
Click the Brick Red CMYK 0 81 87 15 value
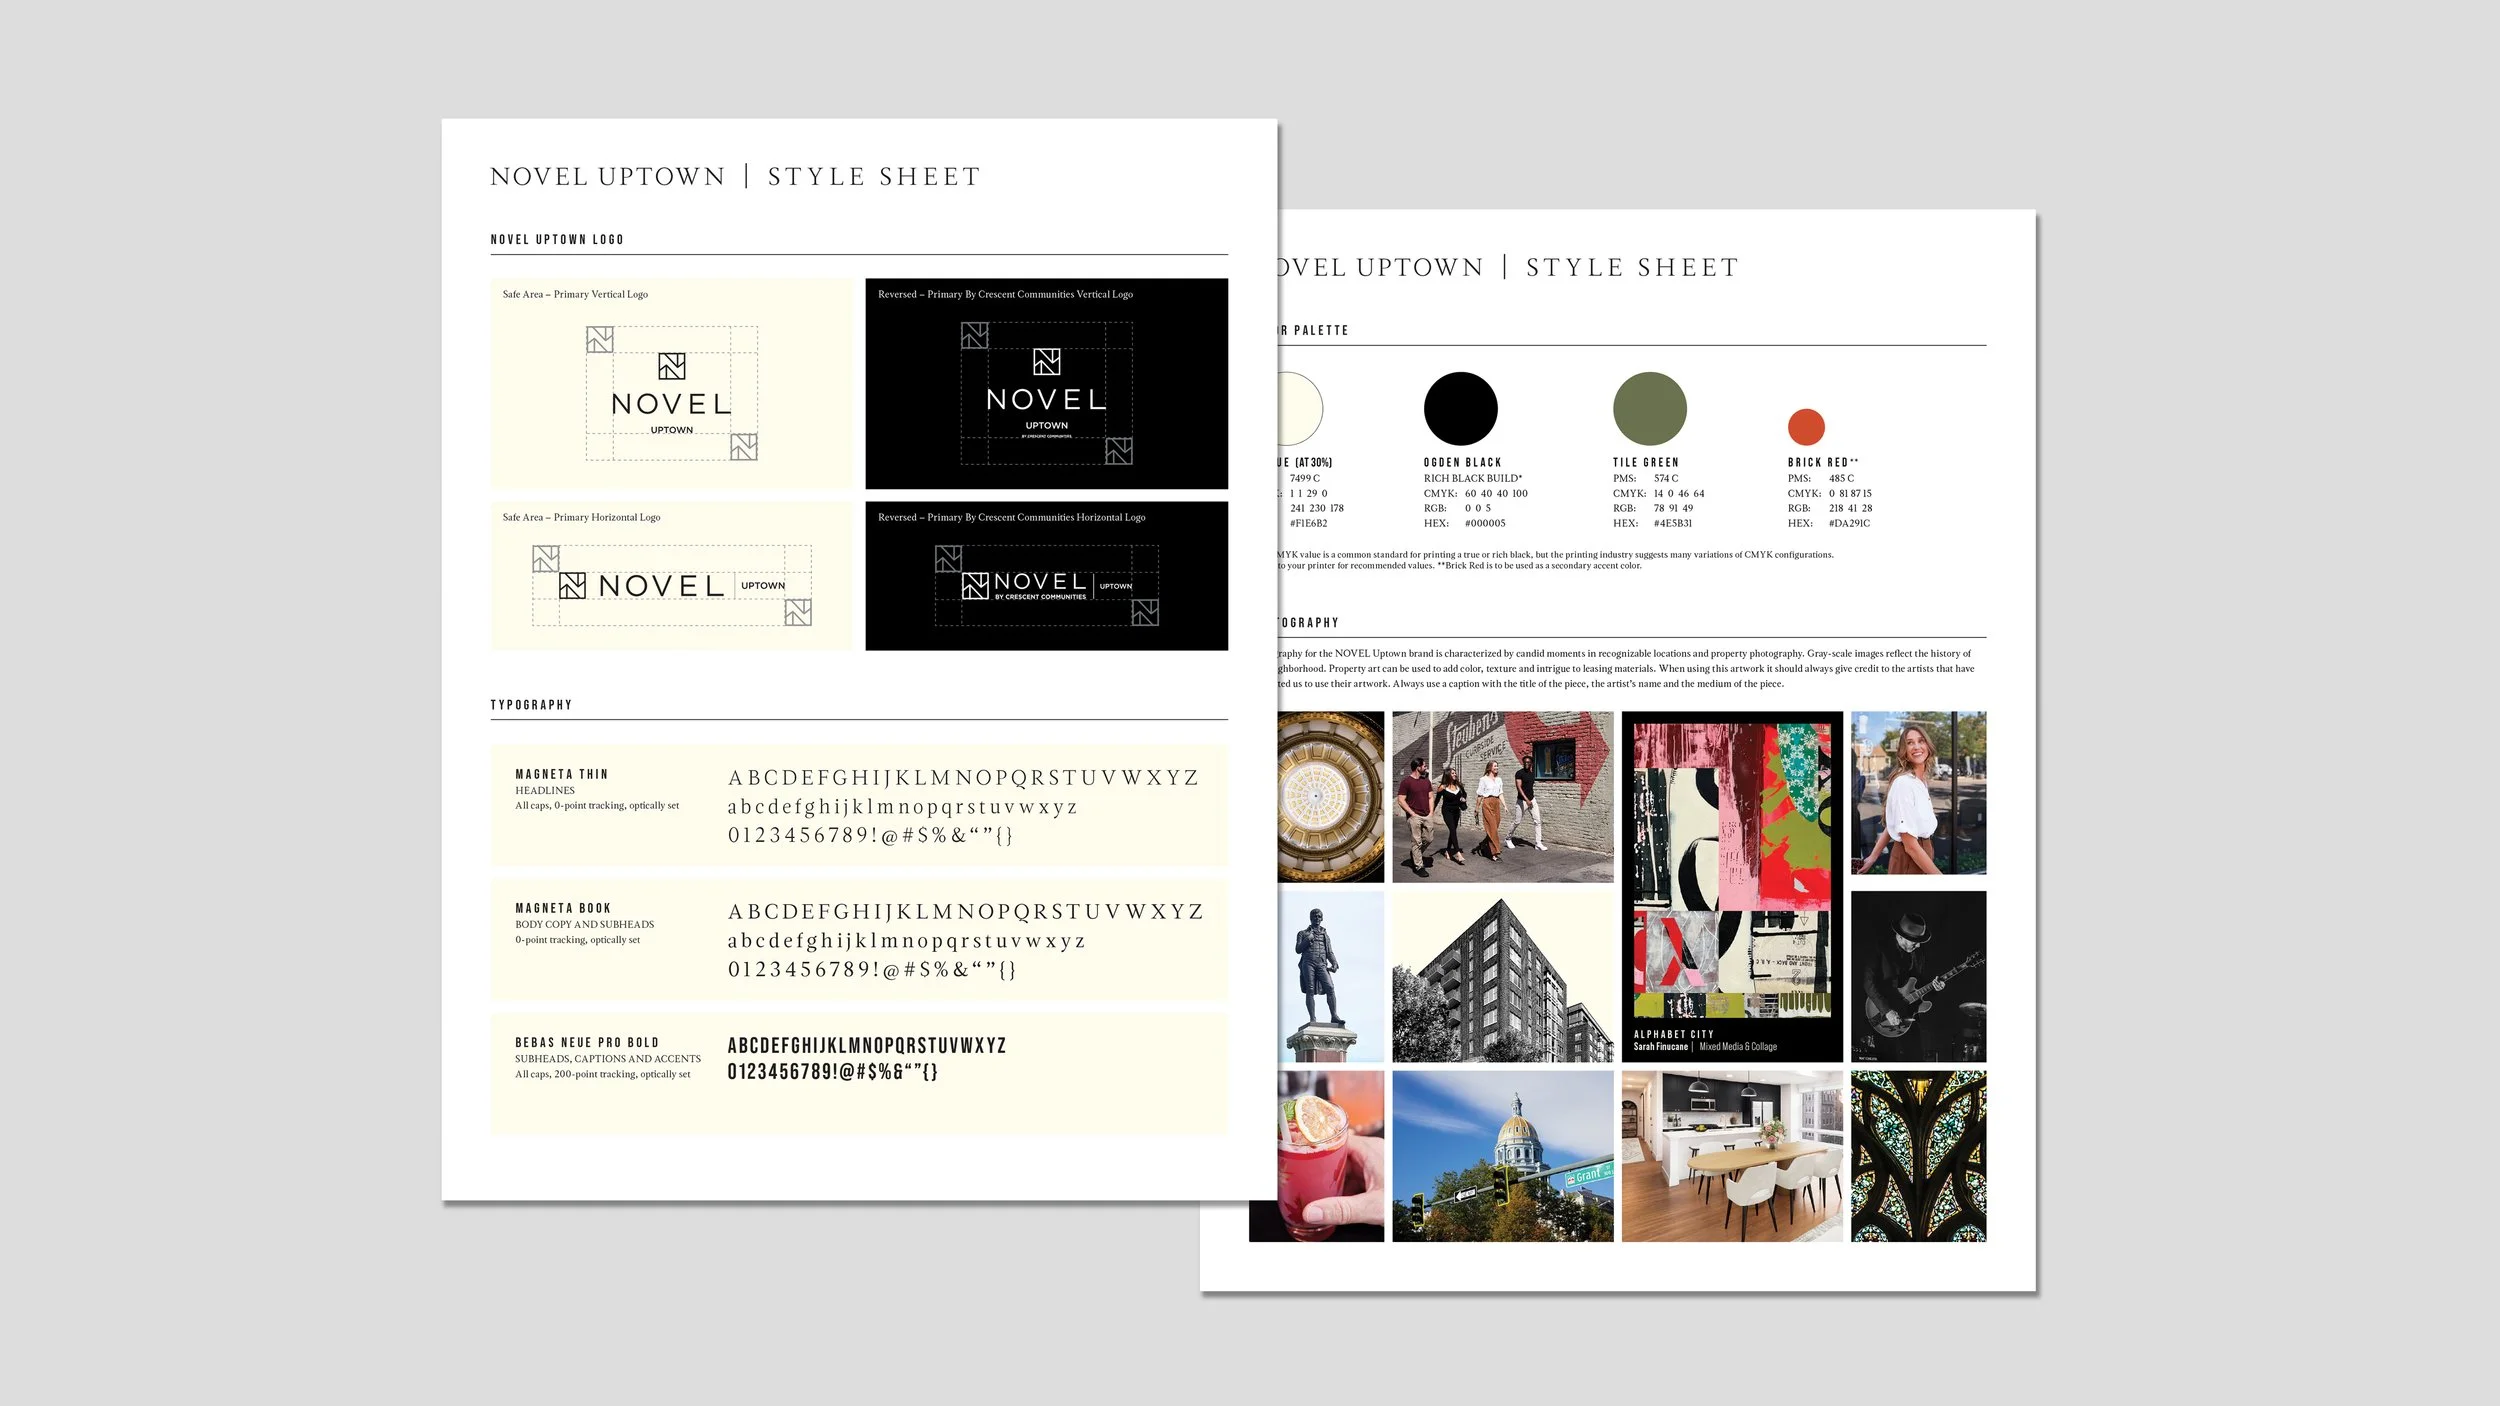coord(1850,494)
